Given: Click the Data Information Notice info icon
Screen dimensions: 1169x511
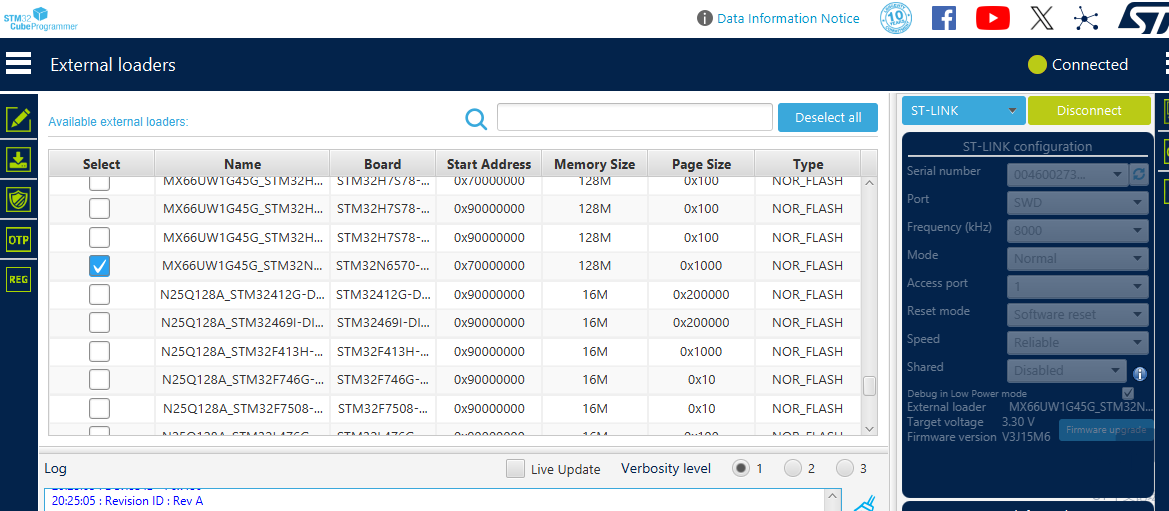Looking at the screenshot, I should (705, 18).
